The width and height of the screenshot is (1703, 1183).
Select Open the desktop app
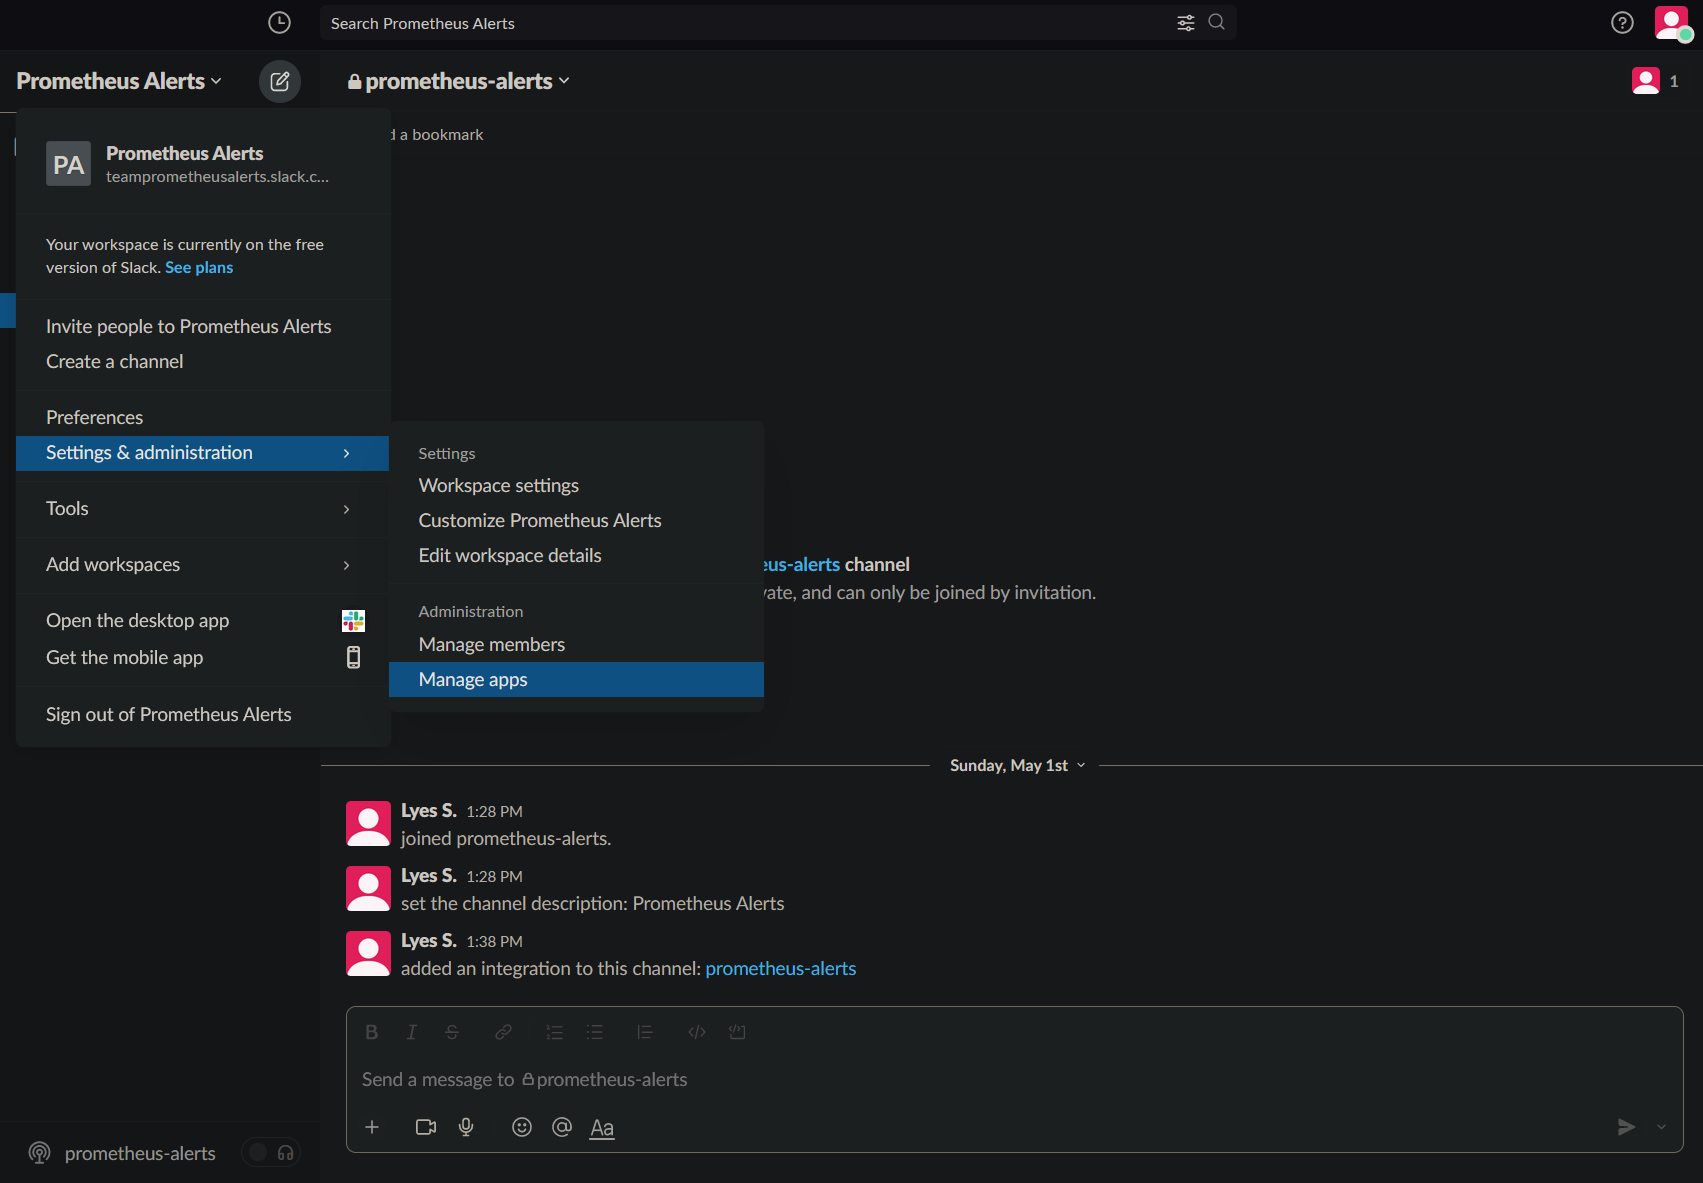pos(202,621)
